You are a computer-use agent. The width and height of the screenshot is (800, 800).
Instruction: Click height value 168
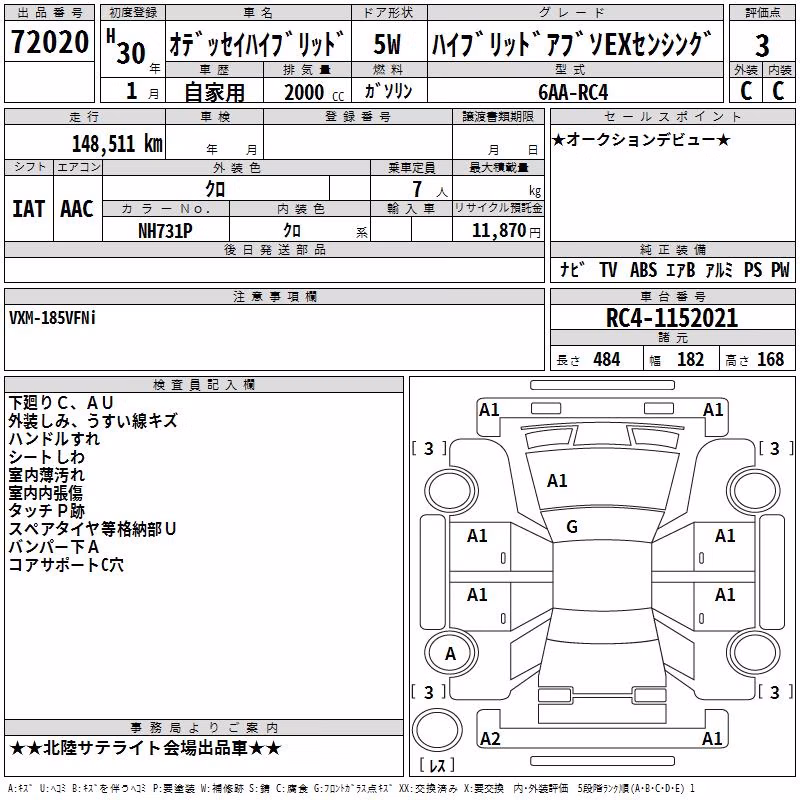(x=770, y=360)
